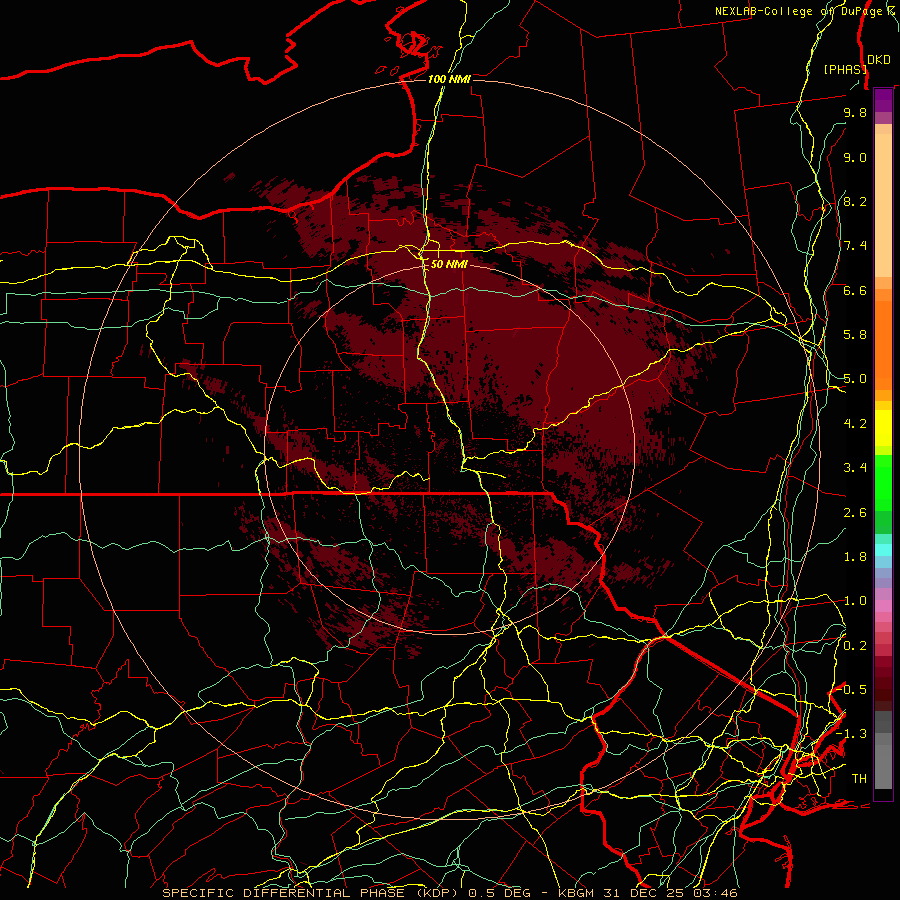Click the 1.0 scale value
The width and height of the screenshot is (900, 900).
[855, 601]
